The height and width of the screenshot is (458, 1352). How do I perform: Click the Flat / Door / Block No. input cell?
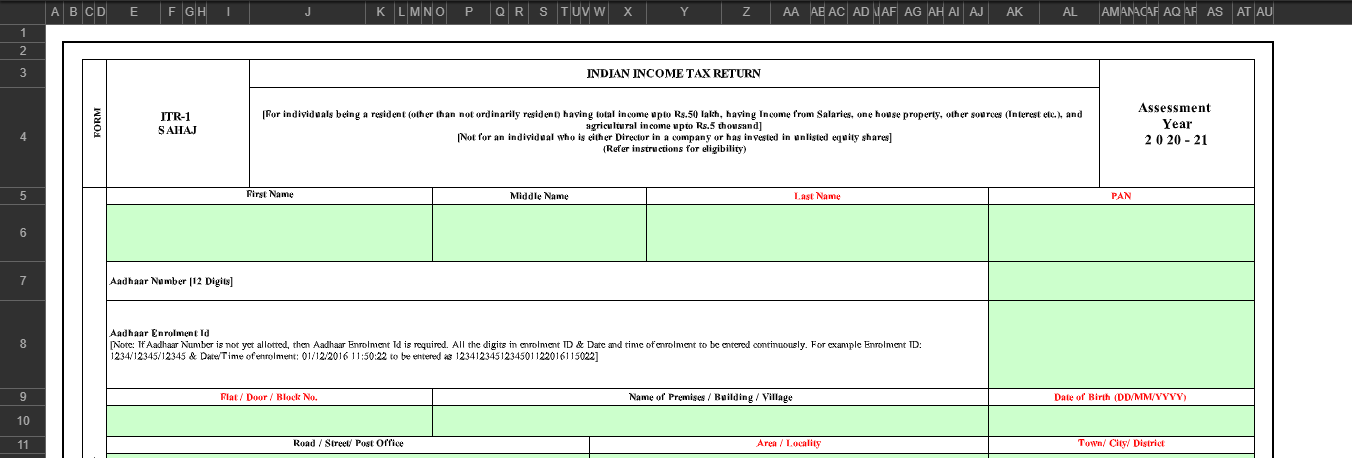[270, 421]
